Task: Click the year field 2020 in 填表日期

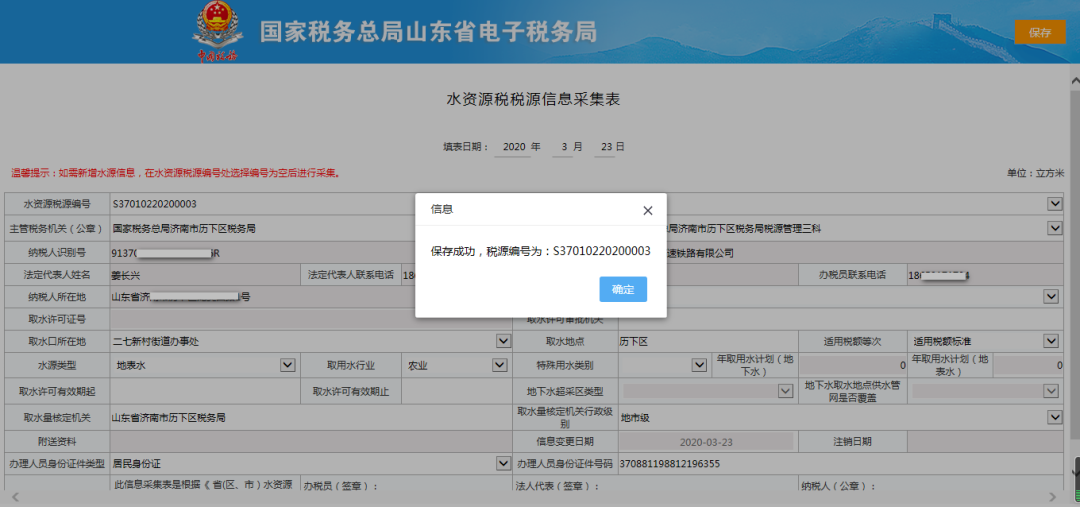Action: click(x=513, y=147)
